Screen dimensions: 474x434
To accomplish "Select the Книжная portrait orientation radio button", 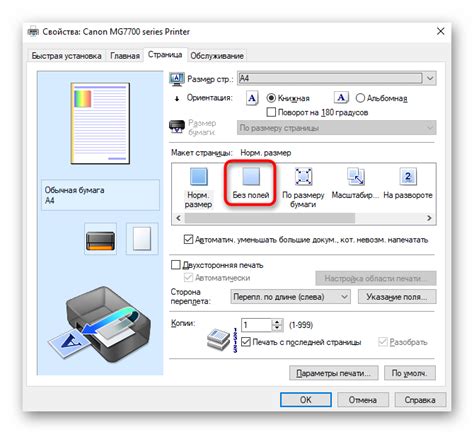I will coord(271,98).
